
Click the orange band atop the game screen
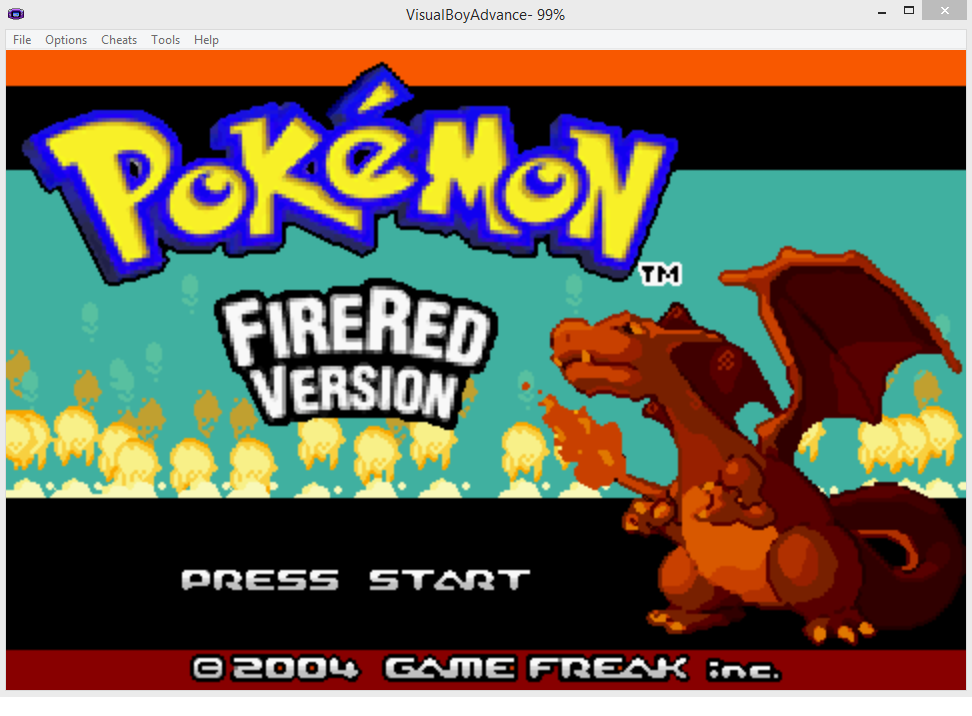click(486, 68)
